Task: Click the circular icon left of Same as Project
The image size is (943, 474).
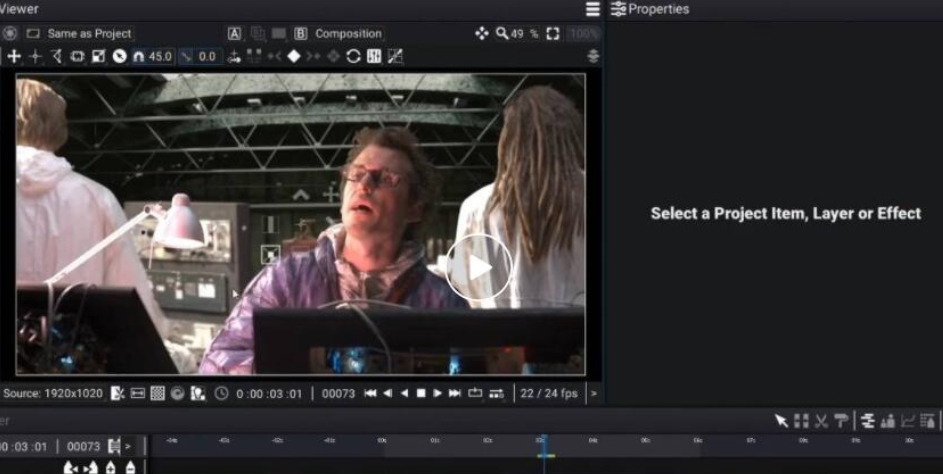Action: tap(10, 34)
